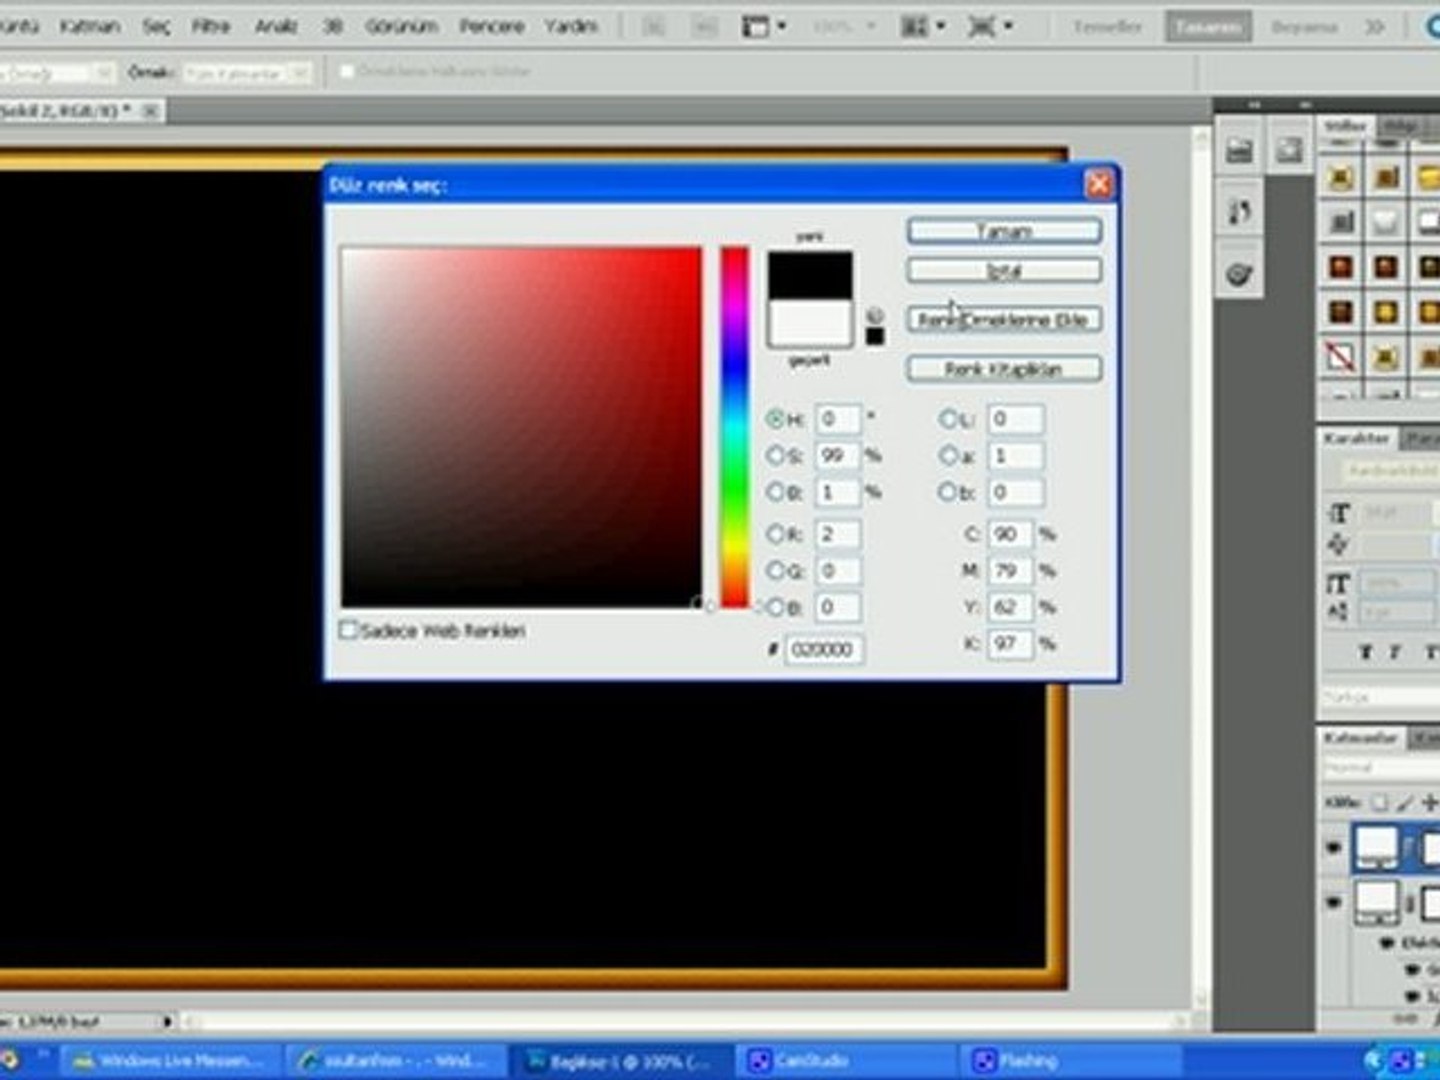This screenshot has width=1440, height=1080.
Task: Select the L lightness radio button
Action: click(948, 420)
